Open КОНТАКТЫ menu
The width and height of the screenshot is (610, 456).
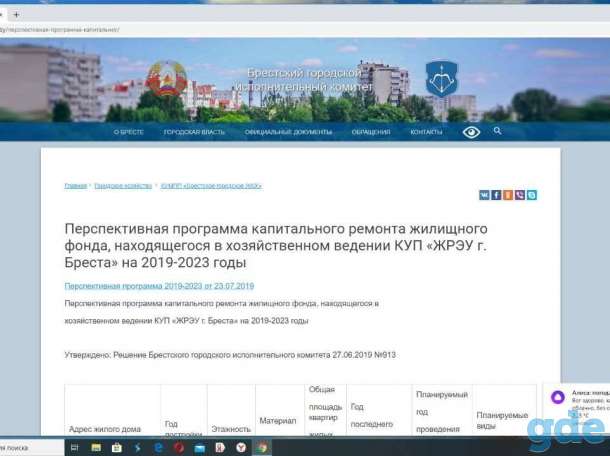point(426,132)
